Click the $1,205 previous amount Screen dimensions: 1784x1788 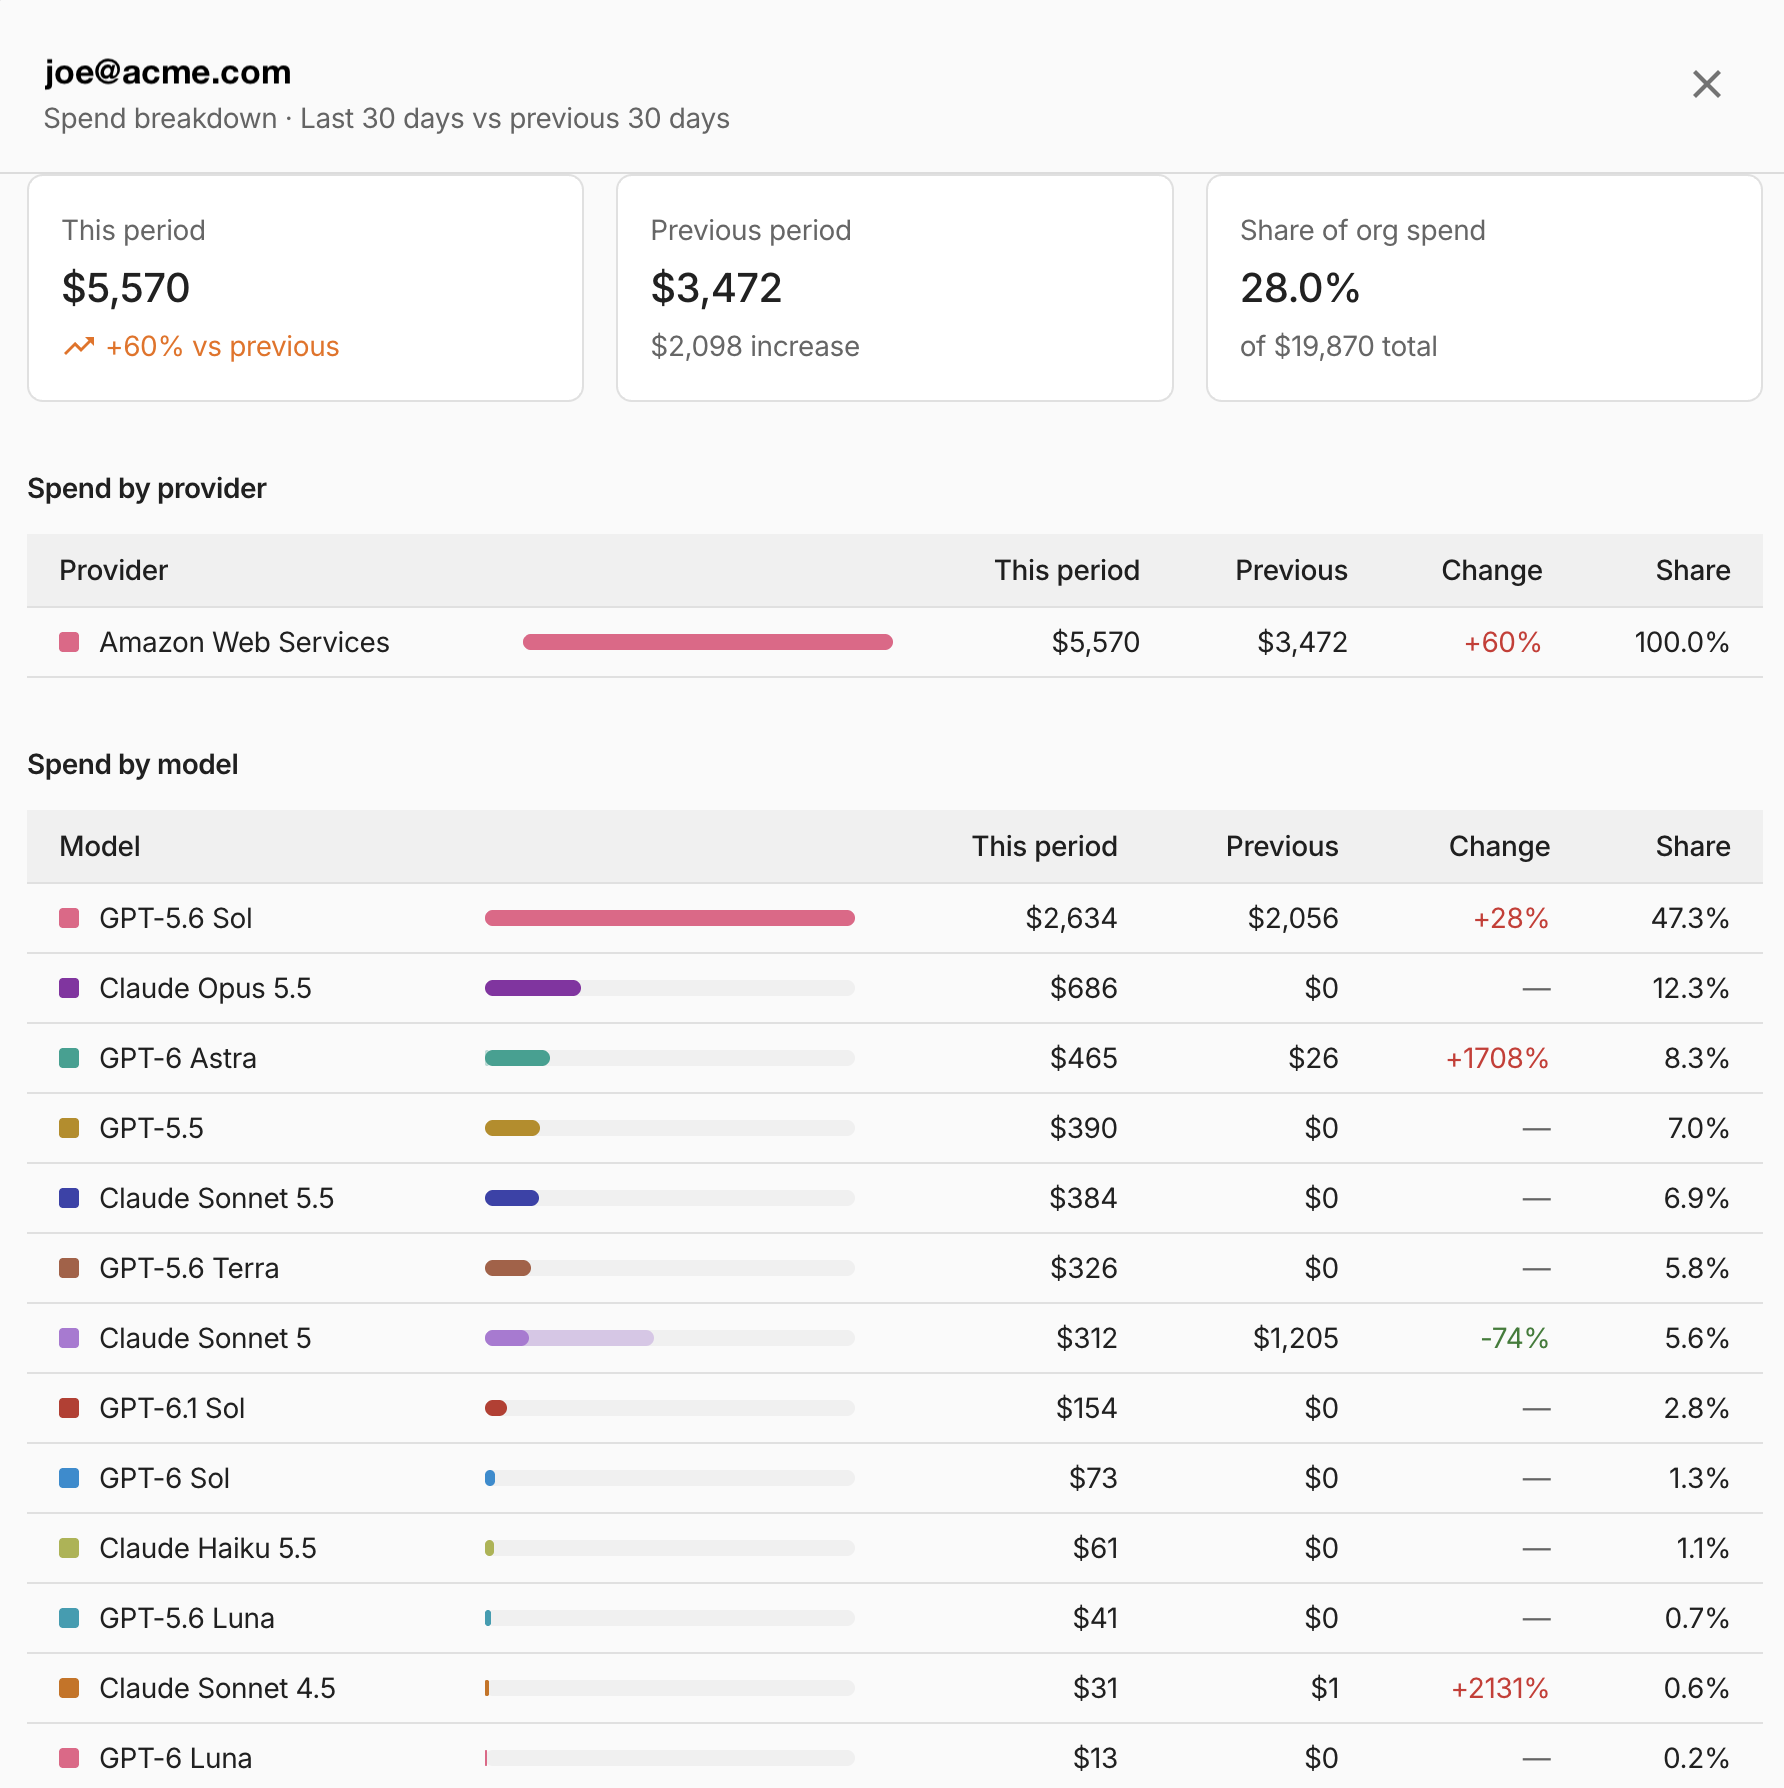(x=1295, y=1338)
